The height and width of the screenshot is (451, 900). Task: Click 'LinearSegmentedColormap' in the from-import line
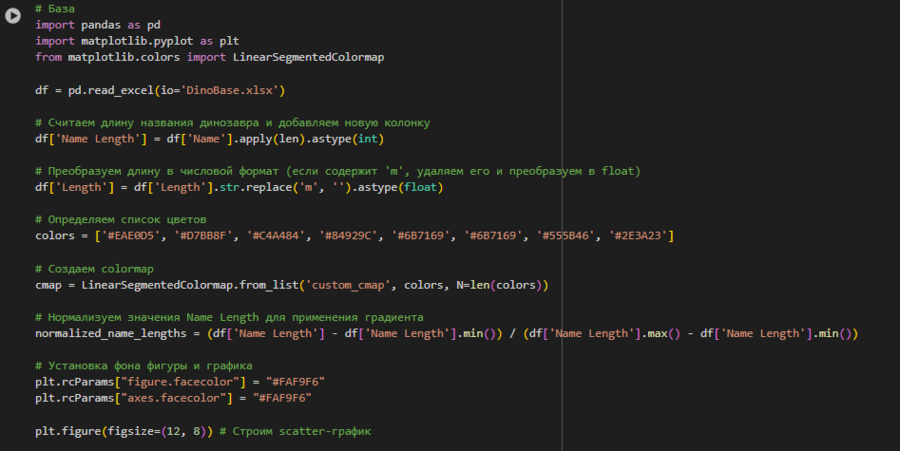[308, 57]
